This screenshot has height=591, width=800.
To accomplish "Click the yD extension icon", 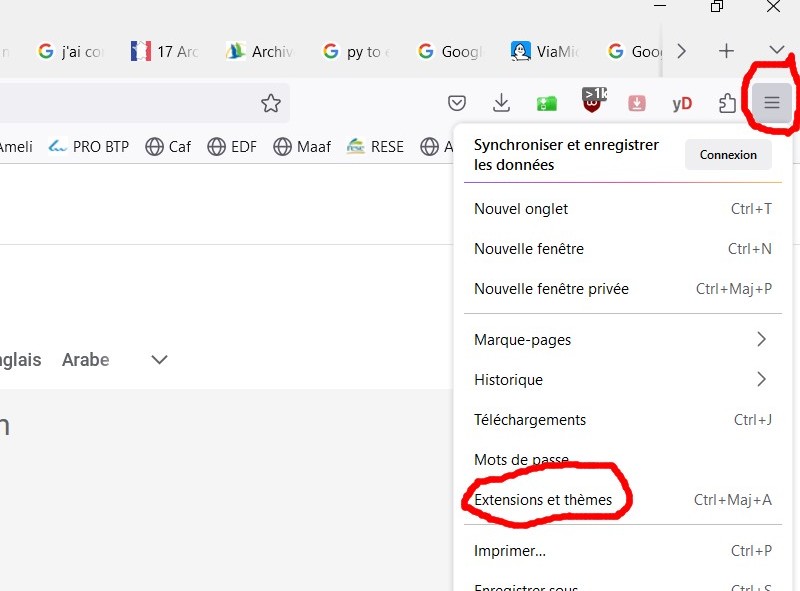I will coord(682,103).
